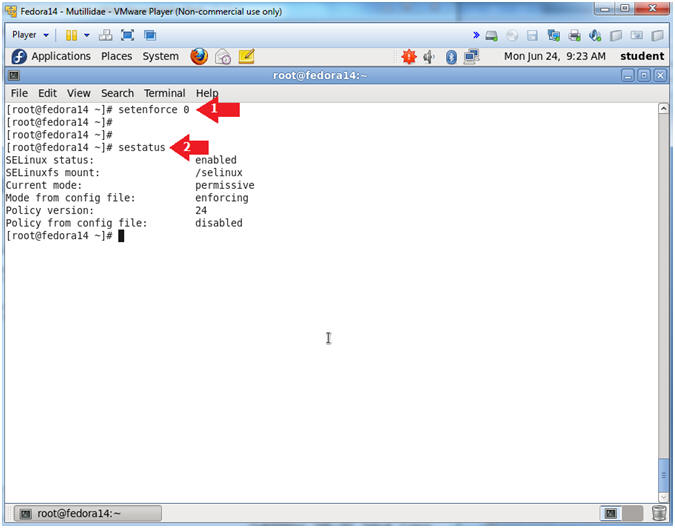The image size is (675, 528).
Task: Open the VMware Player menu
Action: pyautogui.click(x=30, y=35)
